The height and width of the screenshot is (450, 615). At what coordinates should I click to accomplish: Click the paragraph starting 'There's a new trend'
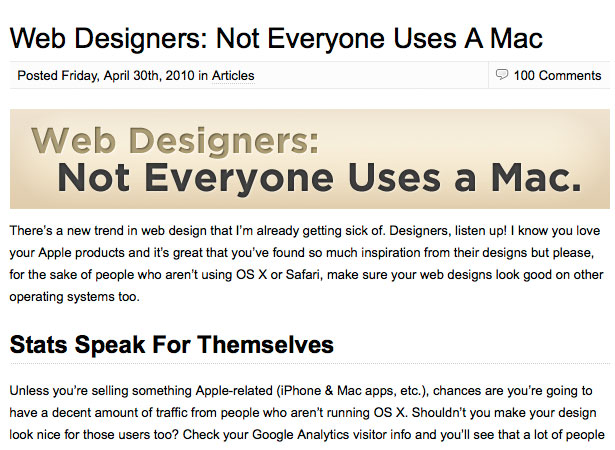306,263
